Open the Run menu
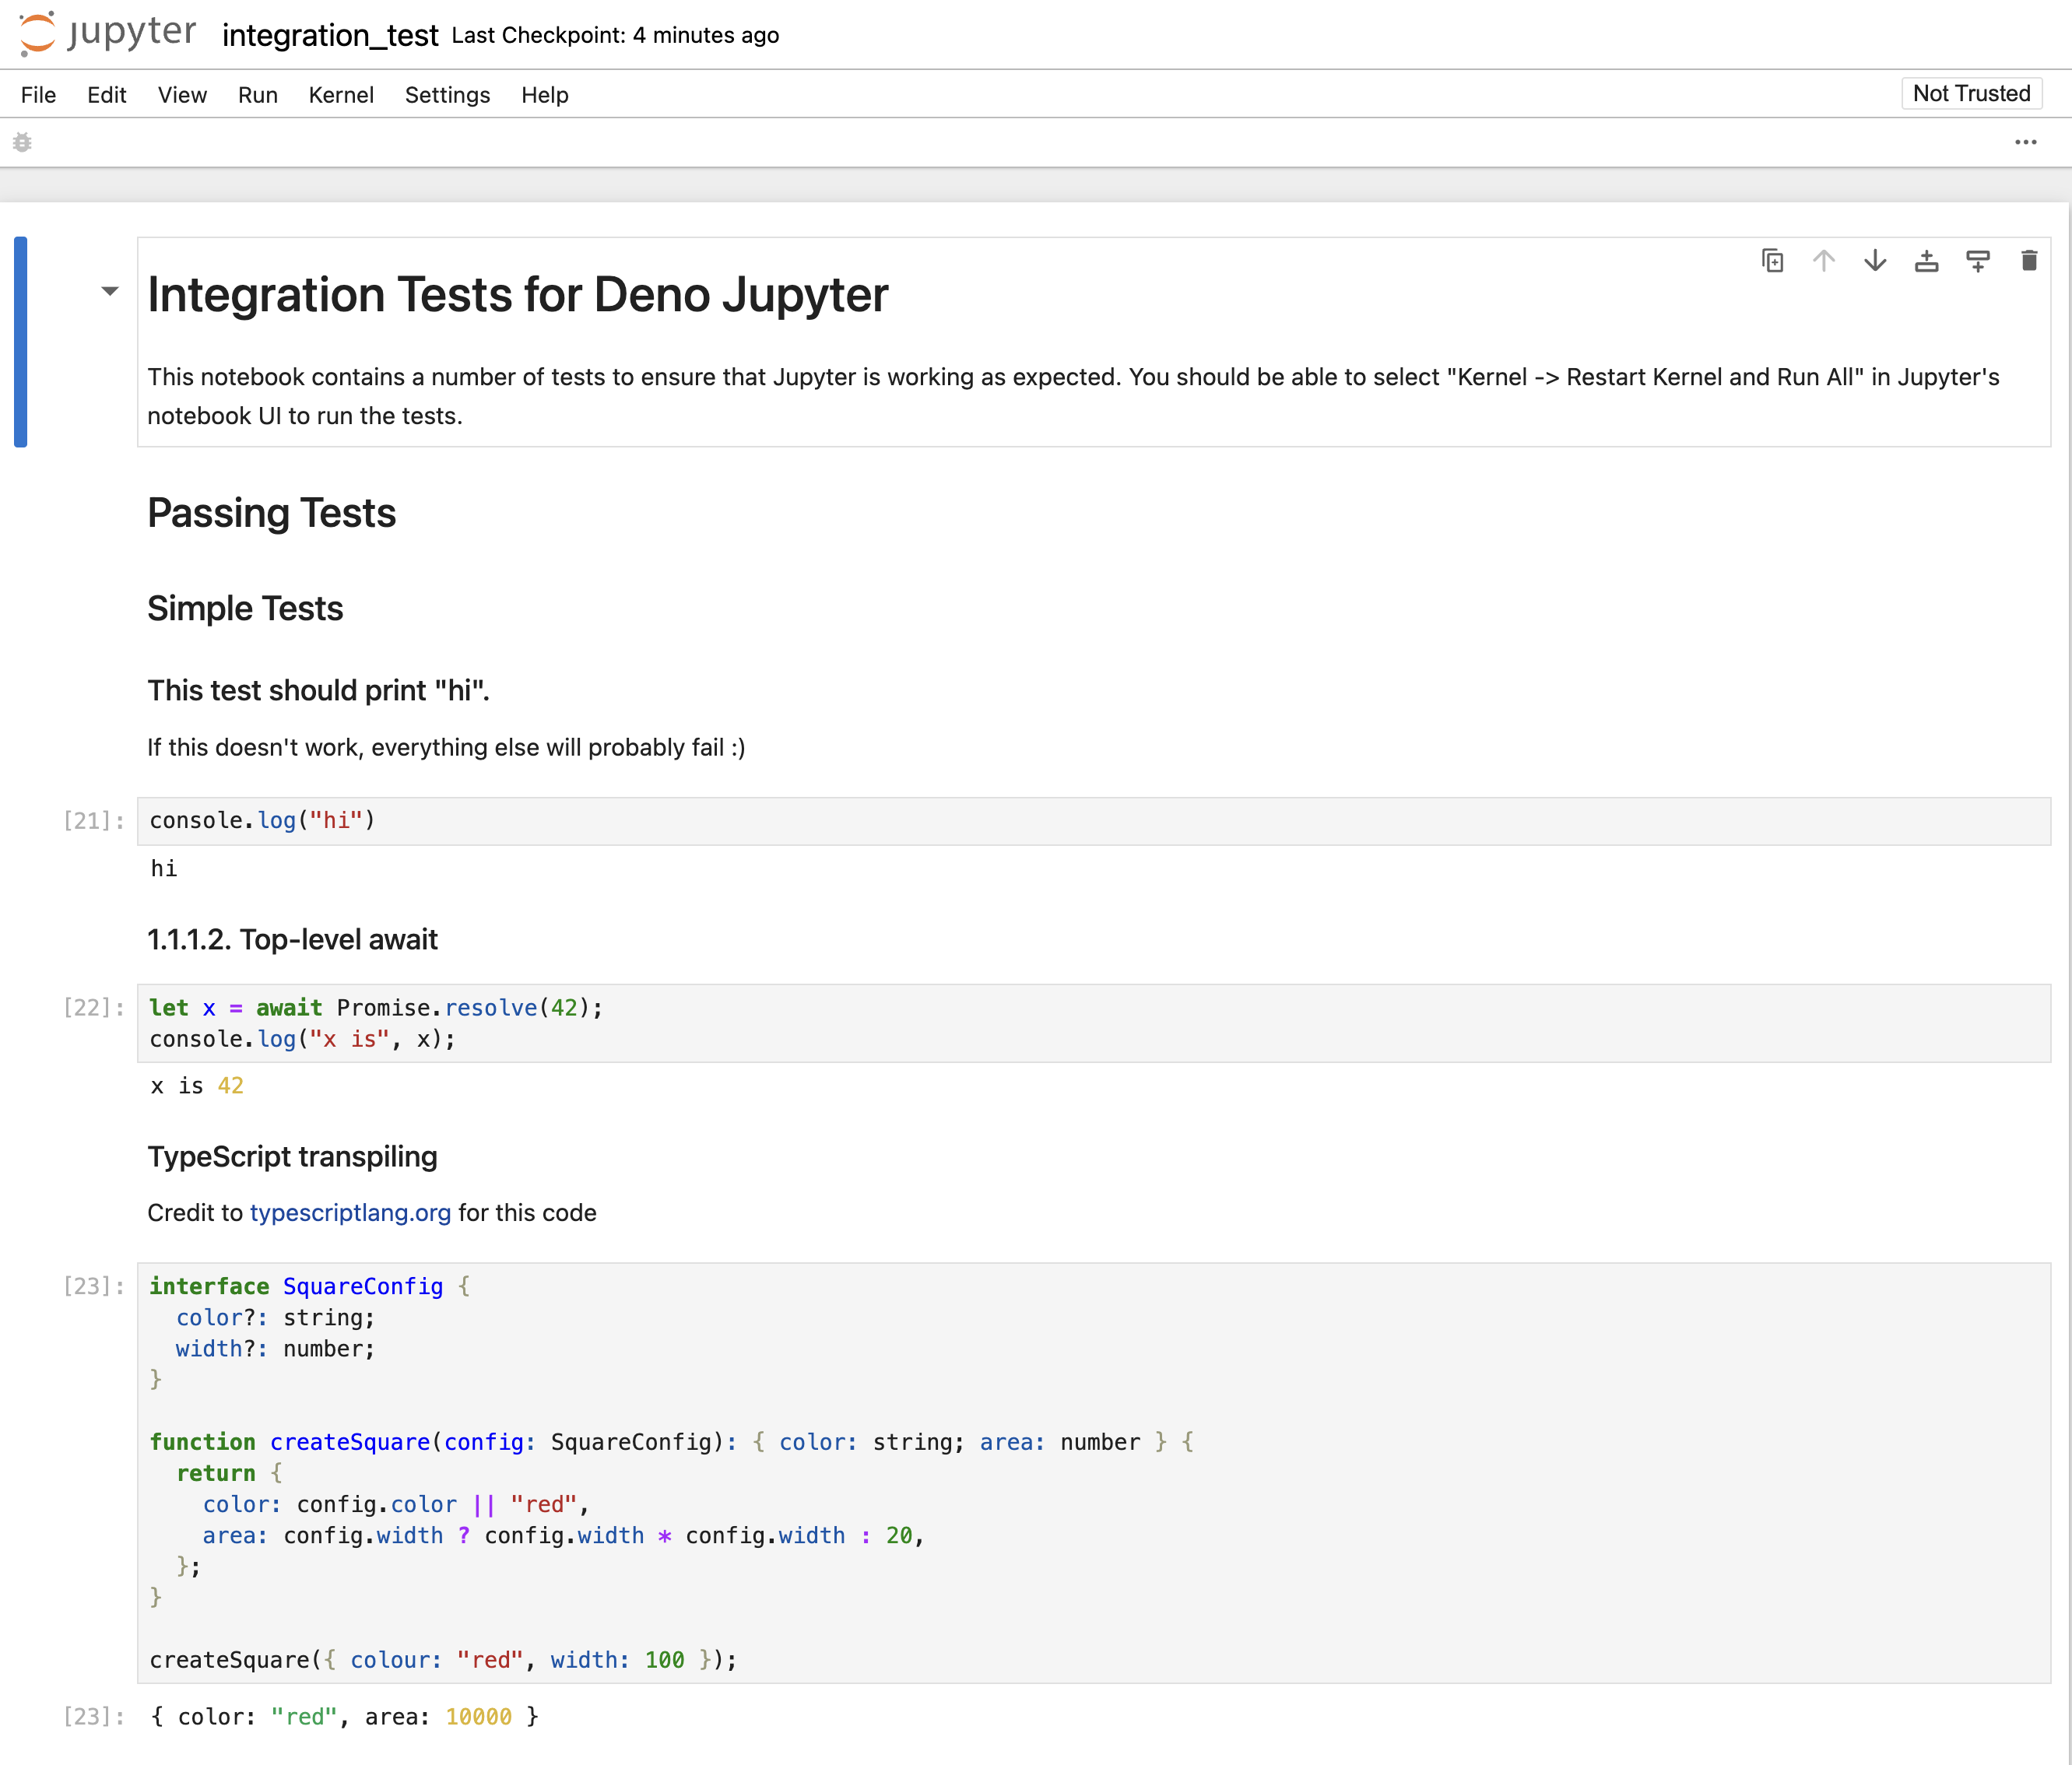The width and height of the screenshot is (2072, 1765). pos(257,95)
